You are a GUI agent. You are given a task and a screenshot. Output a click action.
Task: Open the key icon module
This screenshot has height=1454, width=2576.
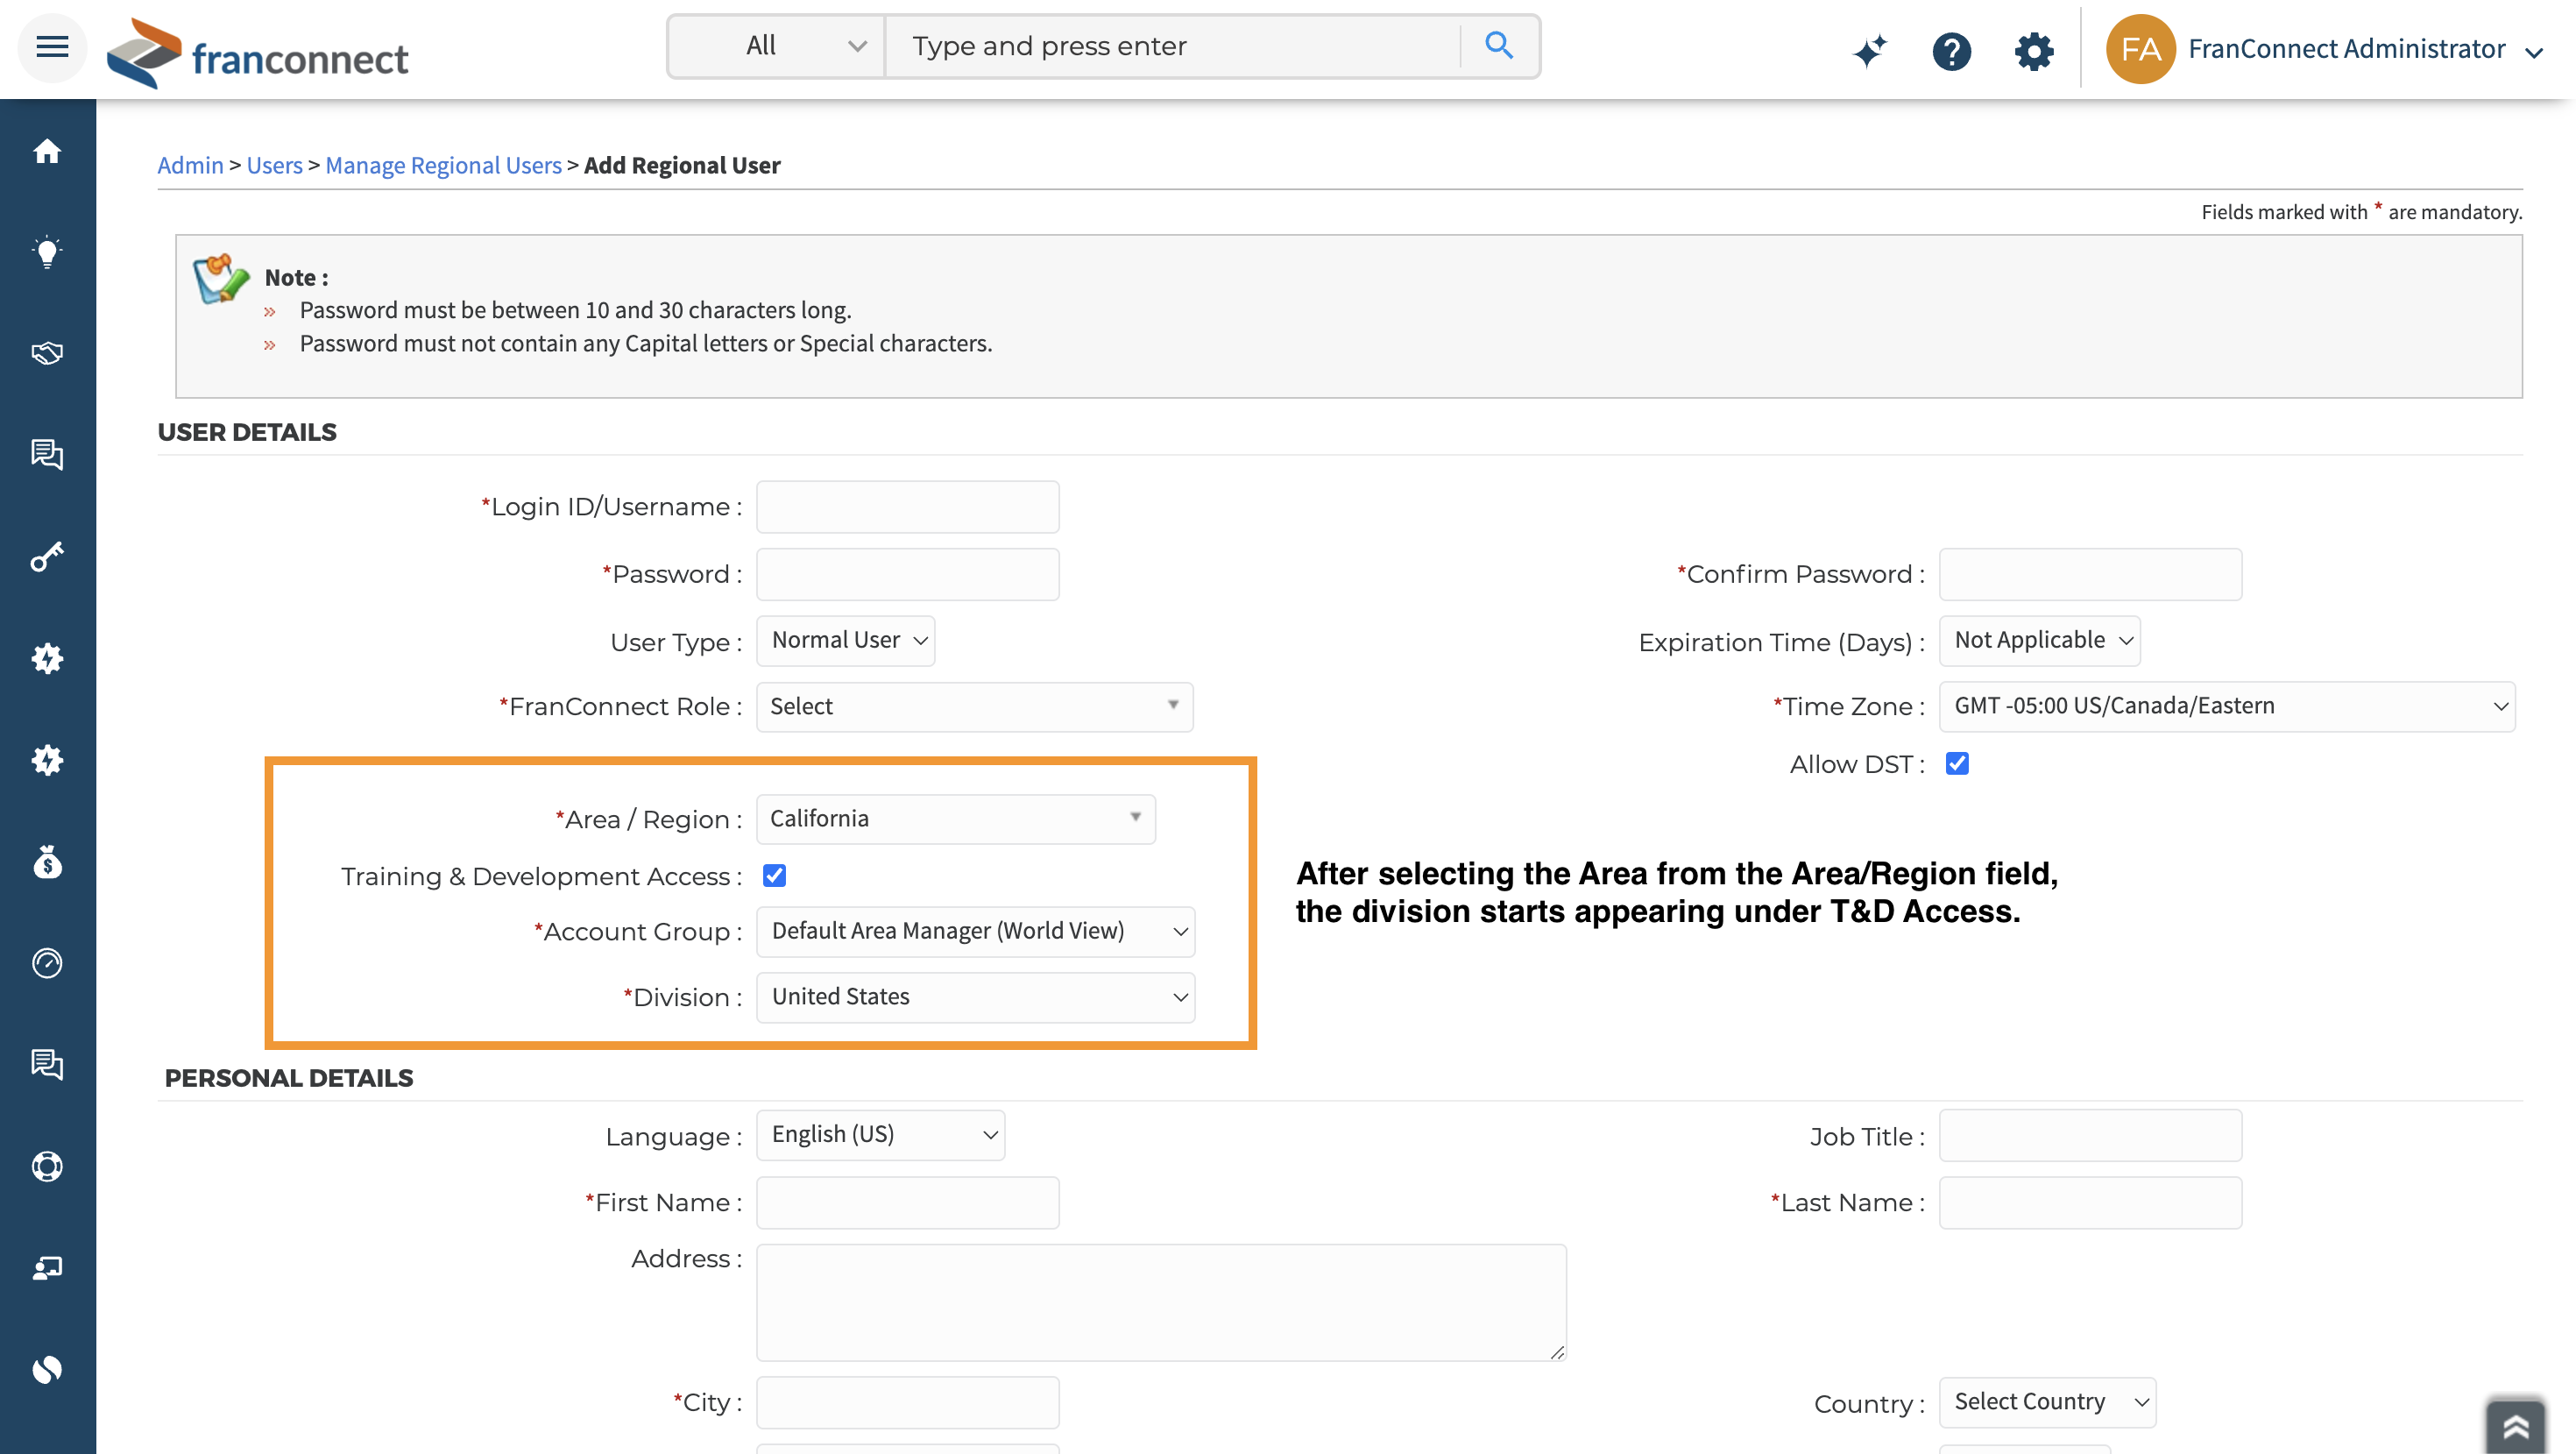(47, 556)
